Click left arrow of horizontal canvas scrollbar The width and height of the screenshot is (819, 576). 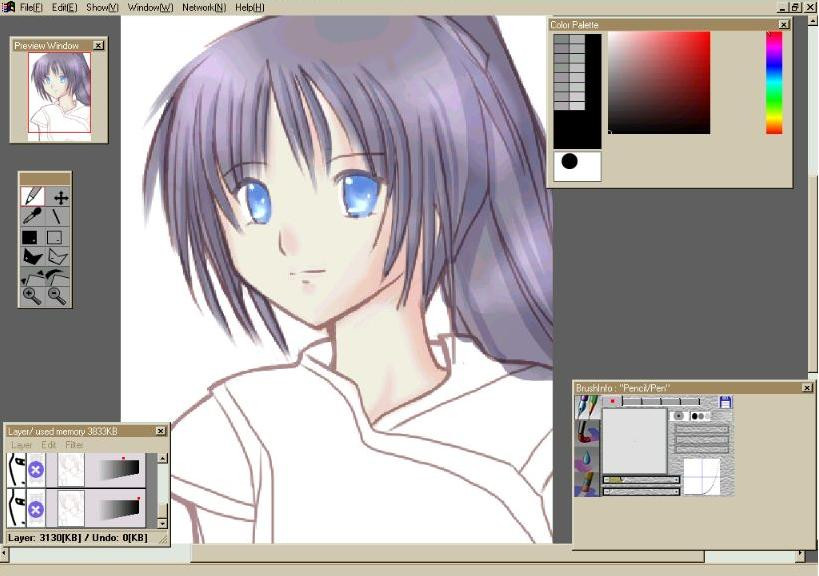pos(4,553)
